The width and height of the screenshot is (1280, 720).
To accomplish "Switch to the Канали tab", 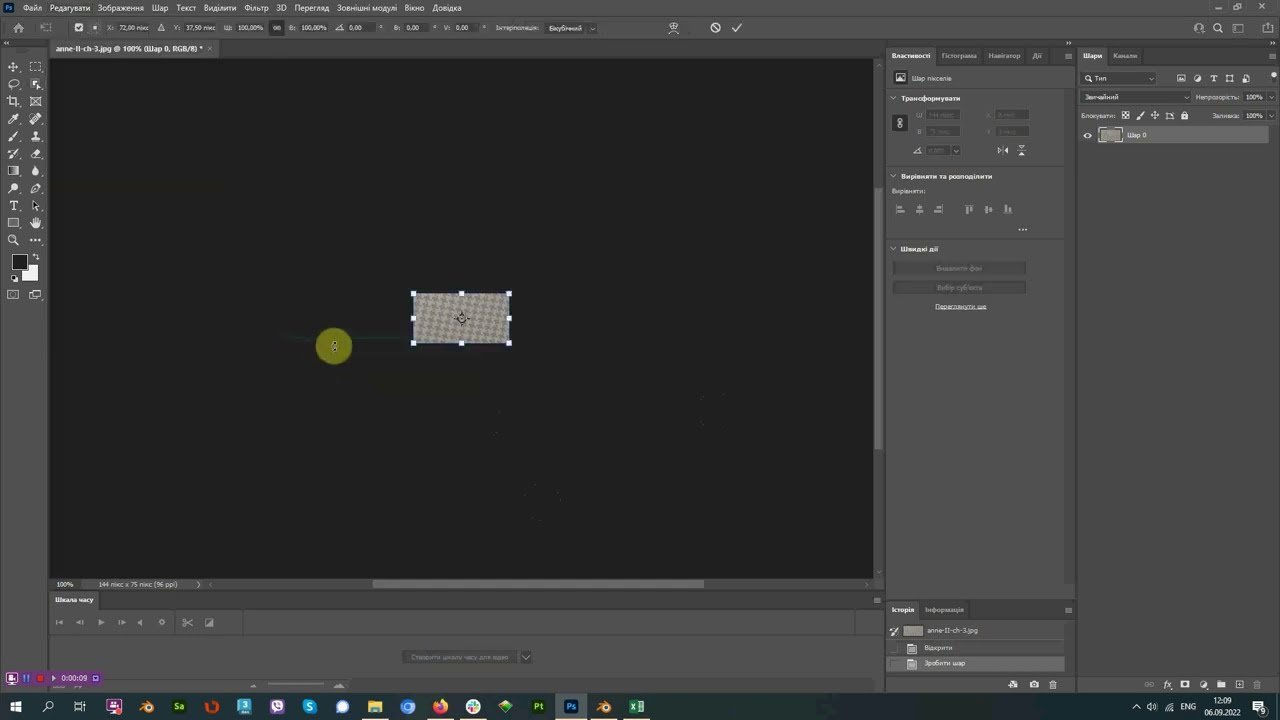I will coord(1125,56).
